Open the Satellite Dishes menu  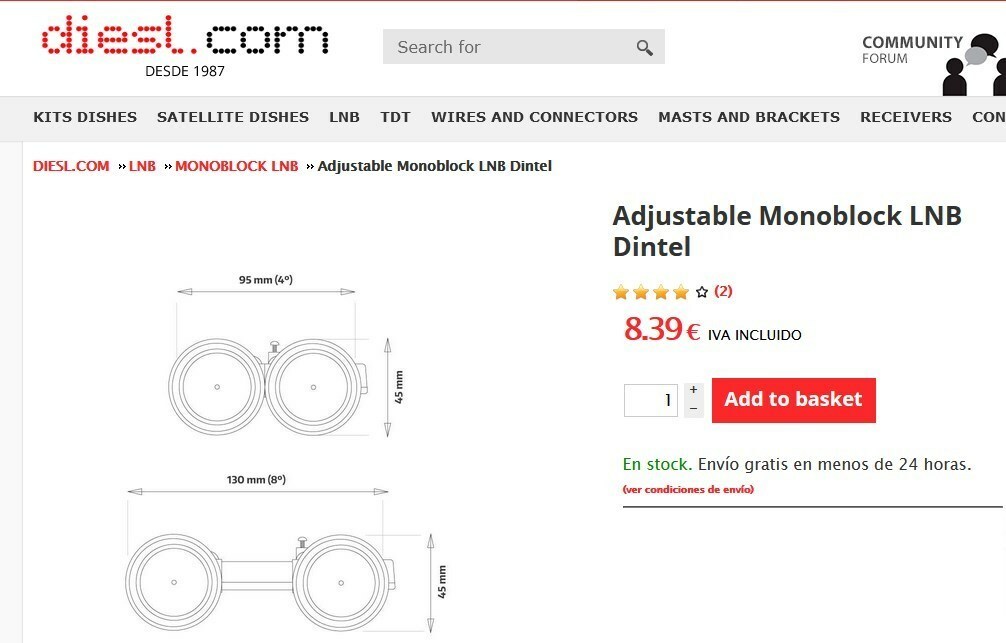pos(233,117)
